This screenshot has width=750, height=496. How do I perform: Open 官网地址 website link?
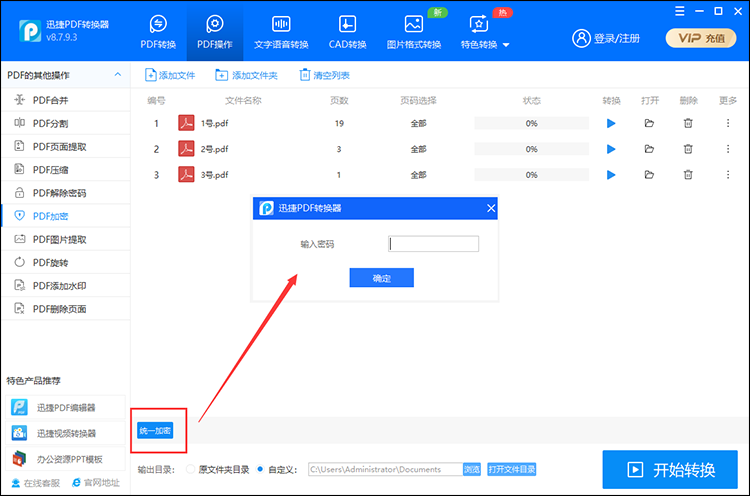[96, 483]
